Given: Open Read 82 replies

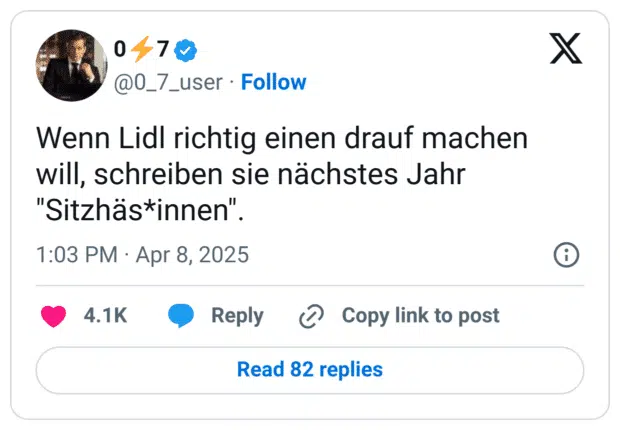Looking at the screenshot, I should coord(310,370).
